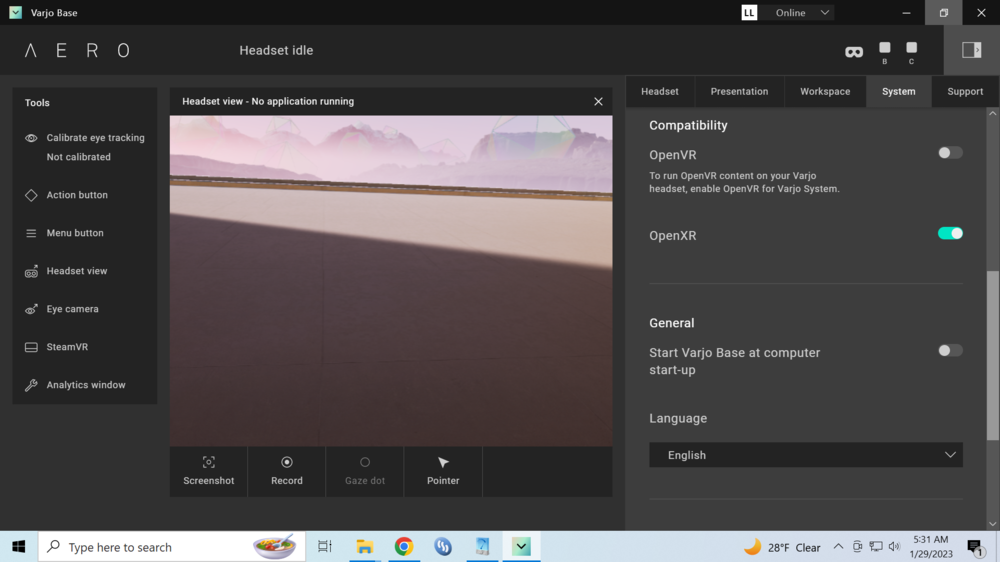Screen dimensions: 1000x562
Task: Click the LL user profile badge
Action: click(749, 13)
